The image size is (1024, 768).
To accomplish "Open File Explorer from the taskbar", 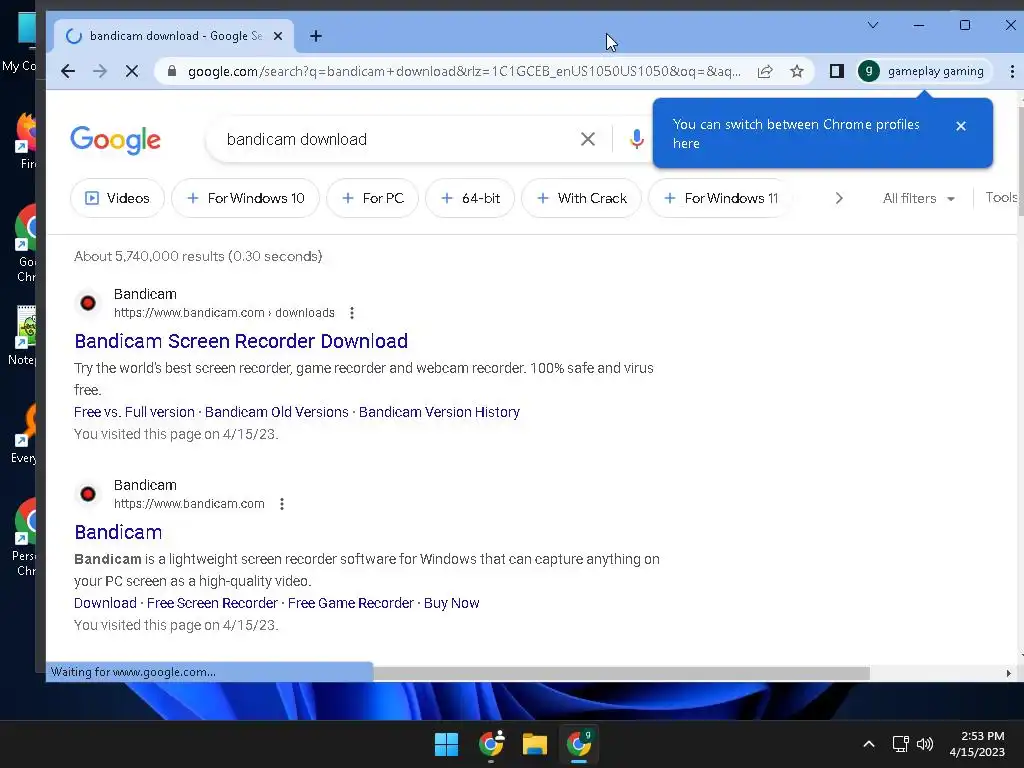I will coord(535,744).
